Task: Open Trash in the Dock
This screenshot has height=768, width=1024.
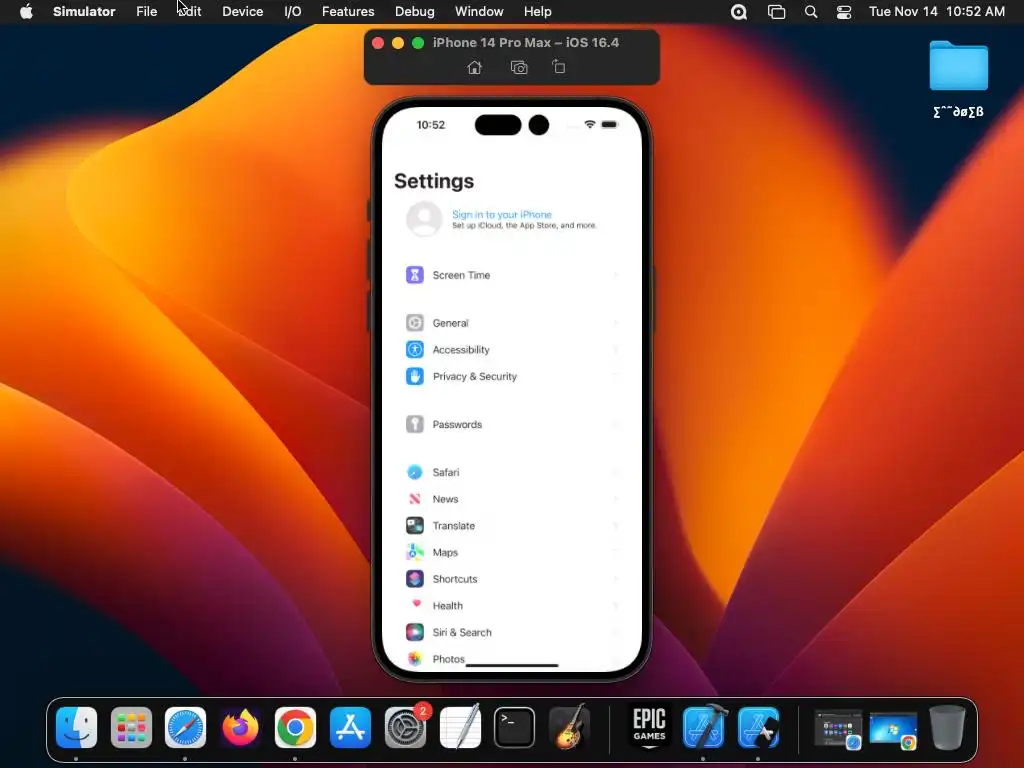Action: pos(947,727)
